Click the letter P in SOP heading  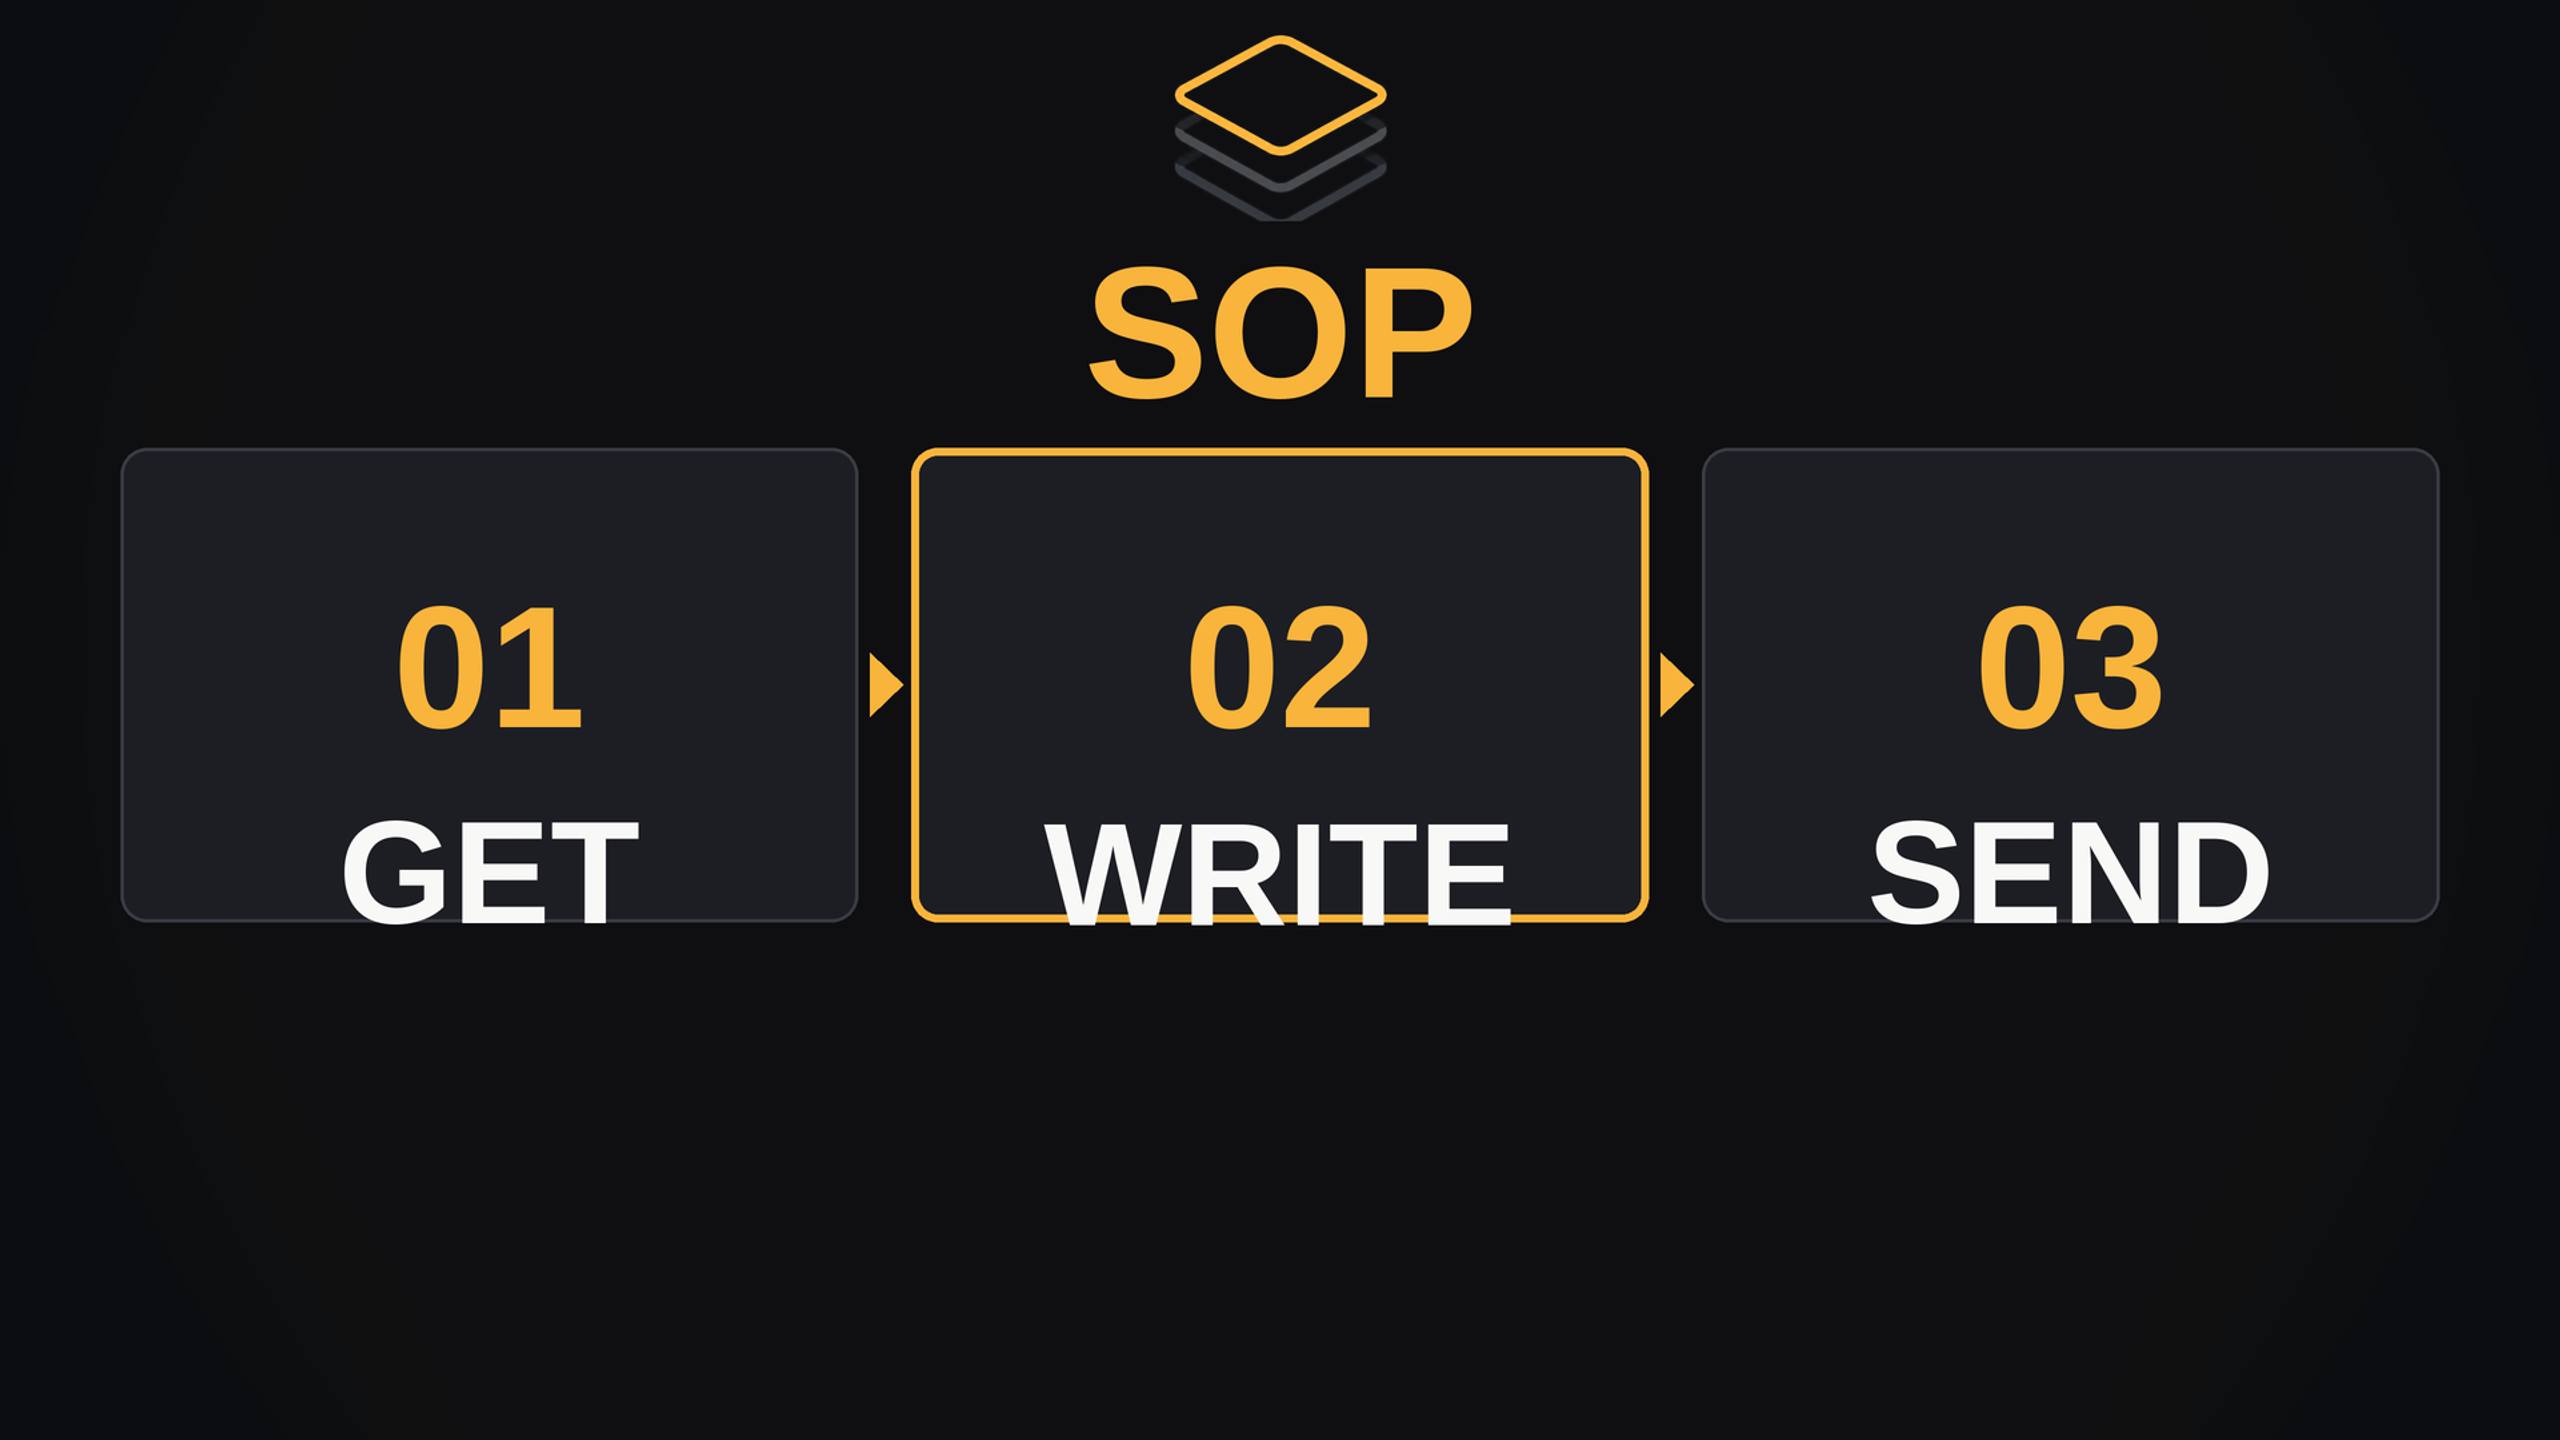1418,332
